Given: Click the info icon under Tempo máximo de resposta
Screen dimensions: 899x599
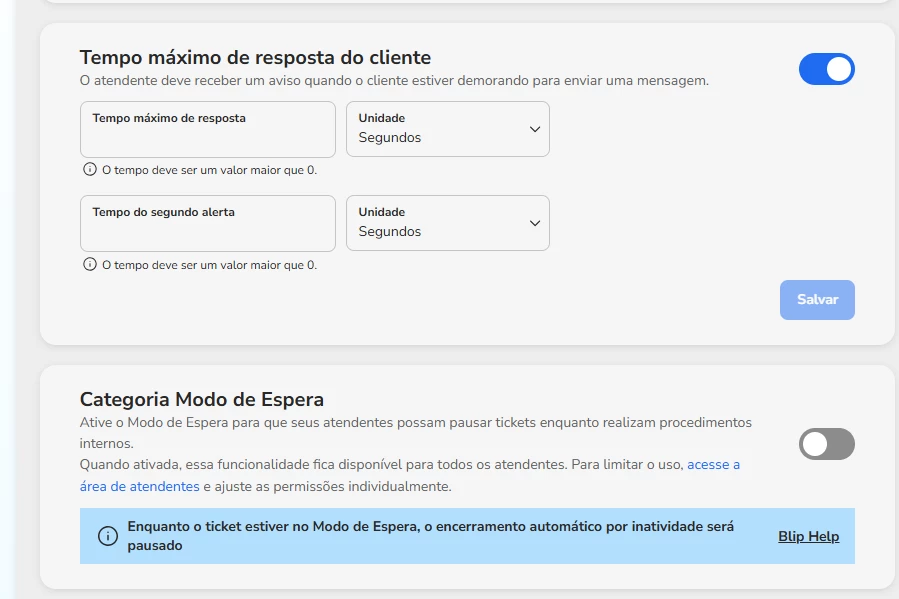Looking at the screenshot, I should [x=90, y=169].
